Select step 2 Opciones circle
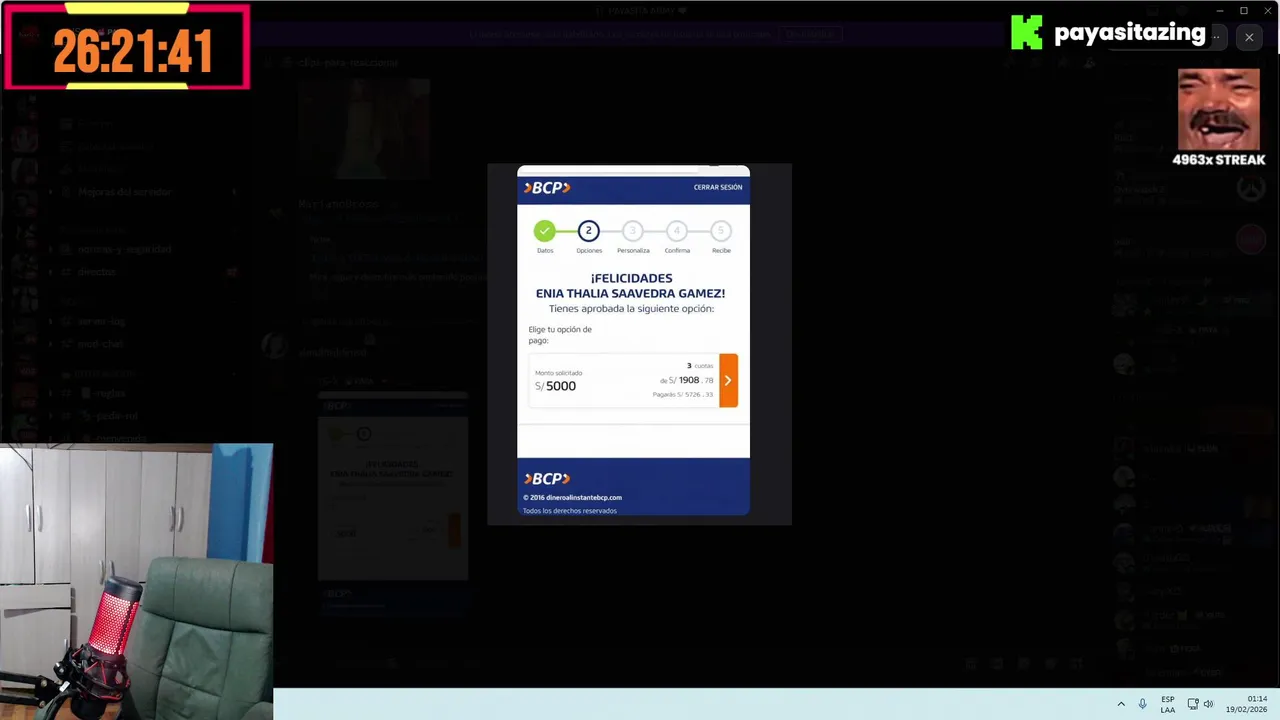Image resolution: width=1280 pixels, height=720 pixels. click(x=588, y=231)
